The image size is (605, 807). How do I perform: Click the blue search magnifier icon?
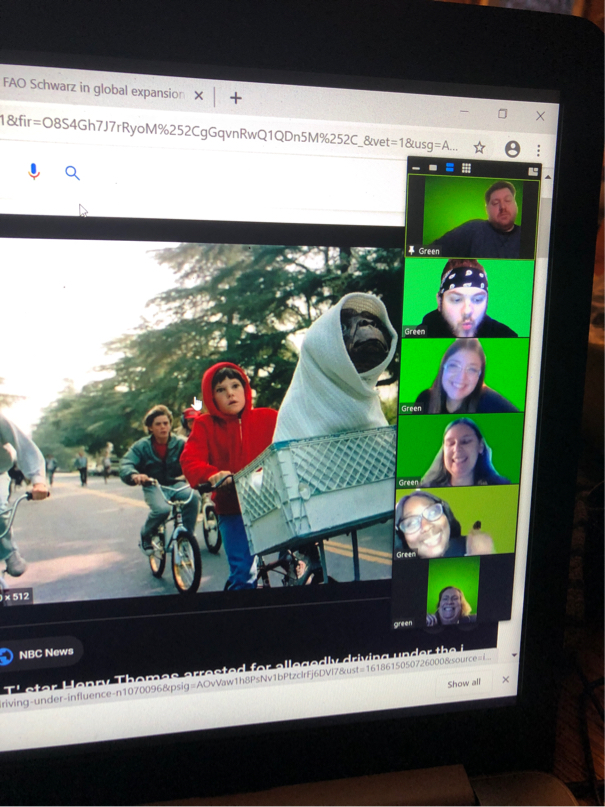click(73, 173)
